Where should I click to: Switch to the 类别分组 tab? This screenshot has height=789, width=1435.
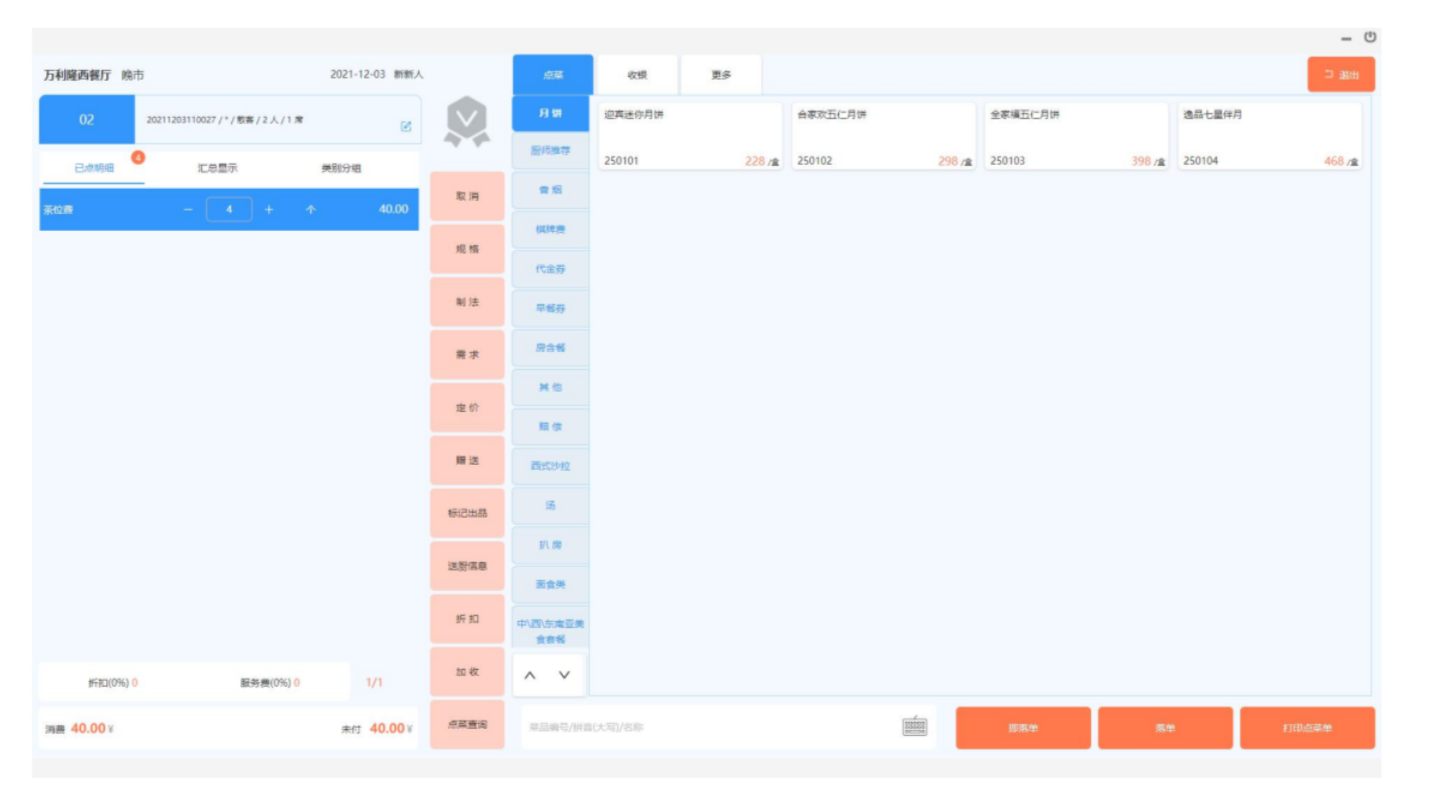[x=340, y=168]
